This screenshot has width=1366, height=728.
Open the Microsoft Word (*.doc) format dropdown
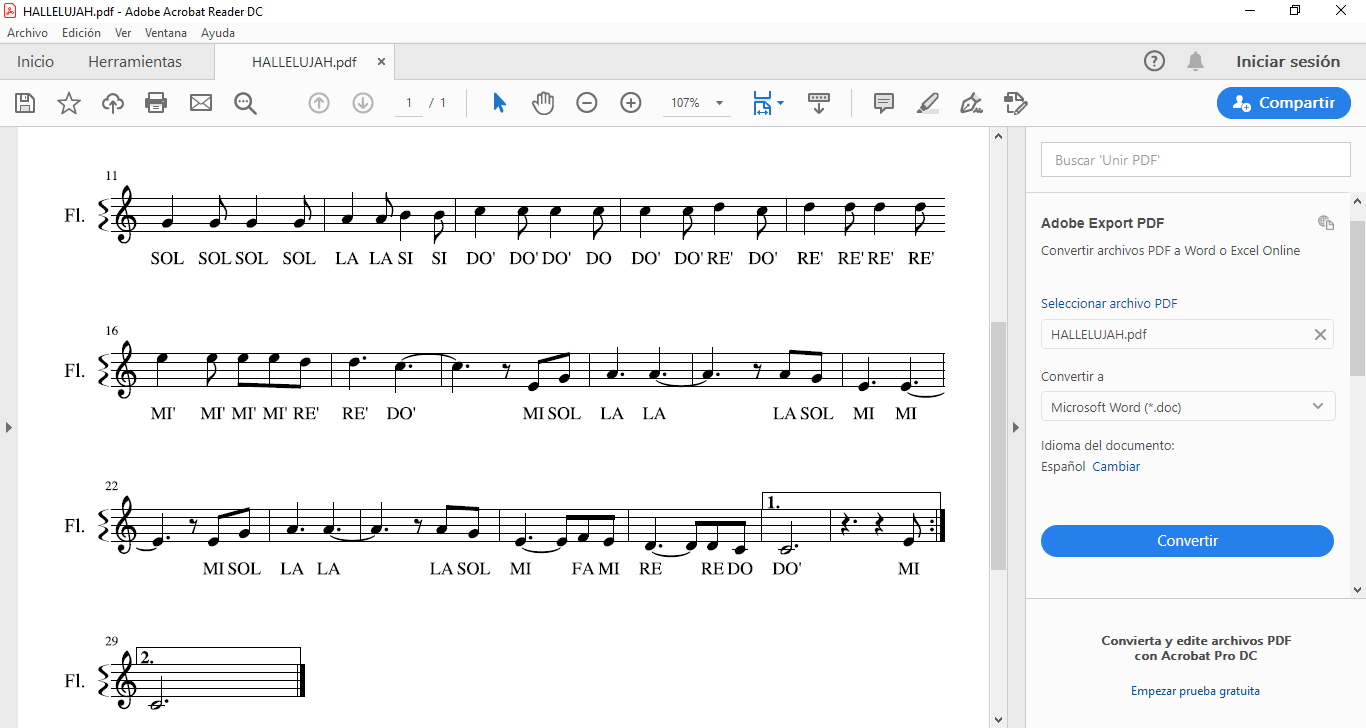(1188, 407)
